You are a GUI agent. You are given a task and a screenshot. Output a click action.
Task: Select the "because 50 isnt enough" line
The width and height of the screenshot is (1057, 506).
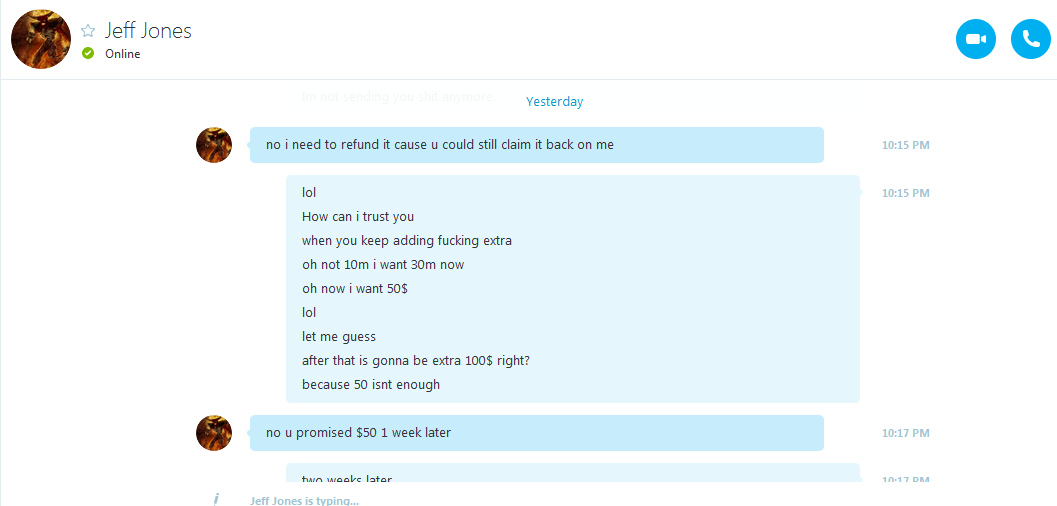pos(371,385)
